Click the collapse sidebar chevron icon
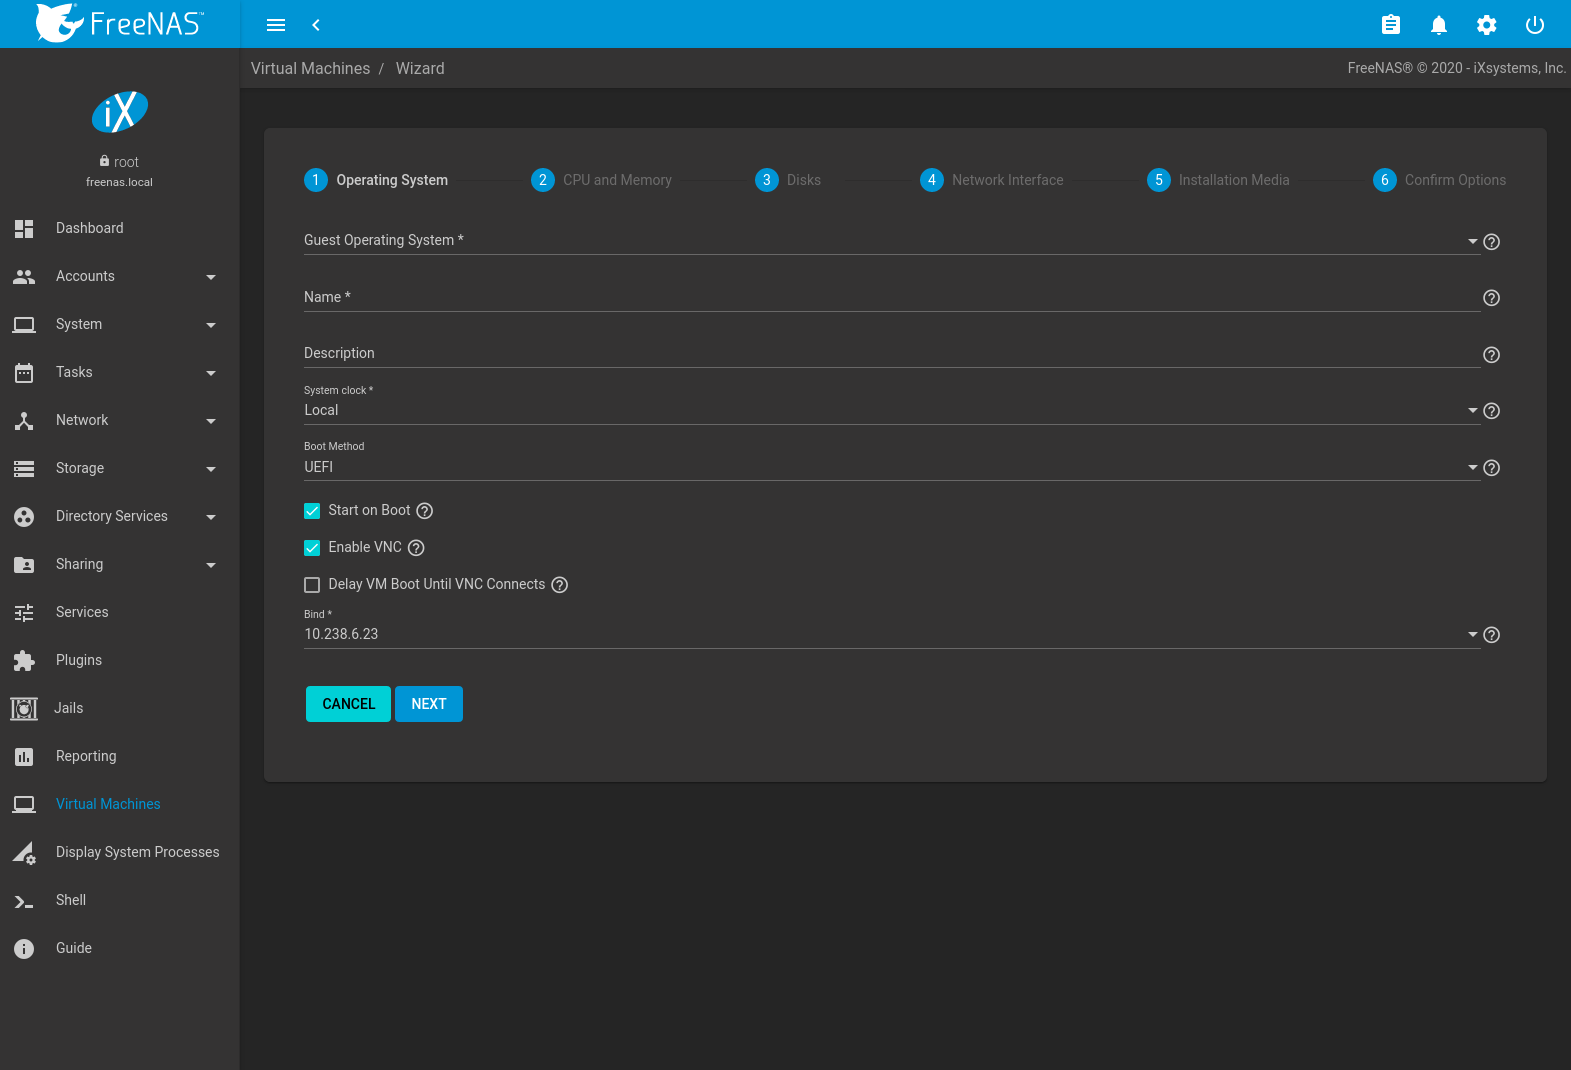 [316, 25]
